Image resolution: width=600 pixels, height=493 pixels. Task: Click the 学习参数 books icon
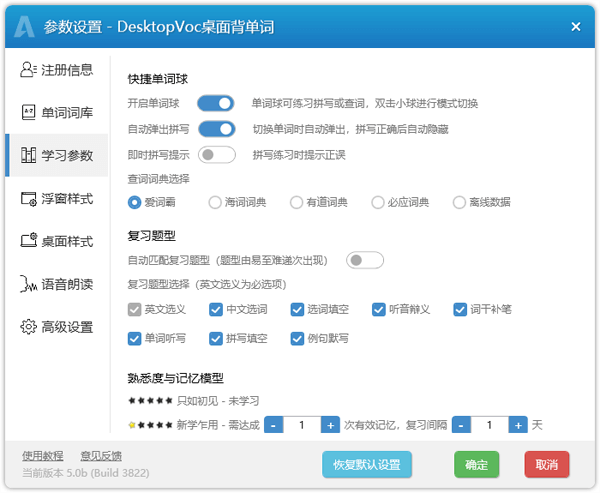(28, 155)
